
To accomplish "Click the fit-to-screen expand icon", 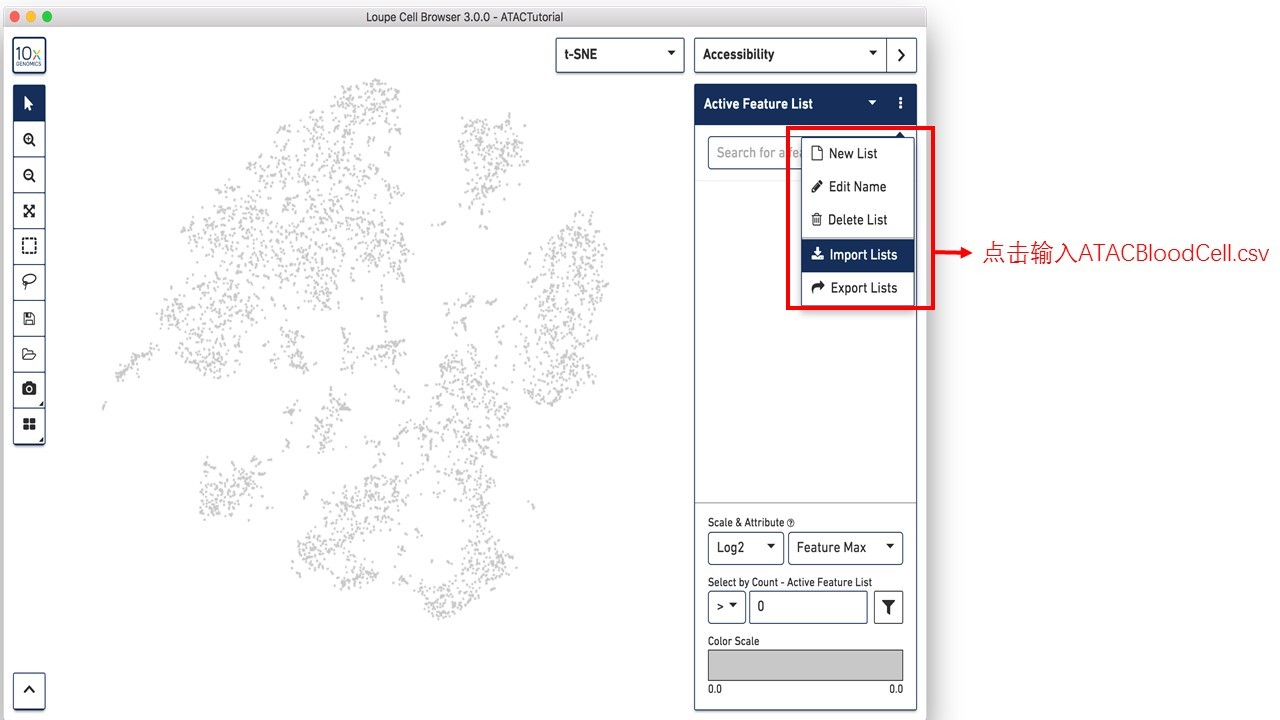I will click(29, 211).
